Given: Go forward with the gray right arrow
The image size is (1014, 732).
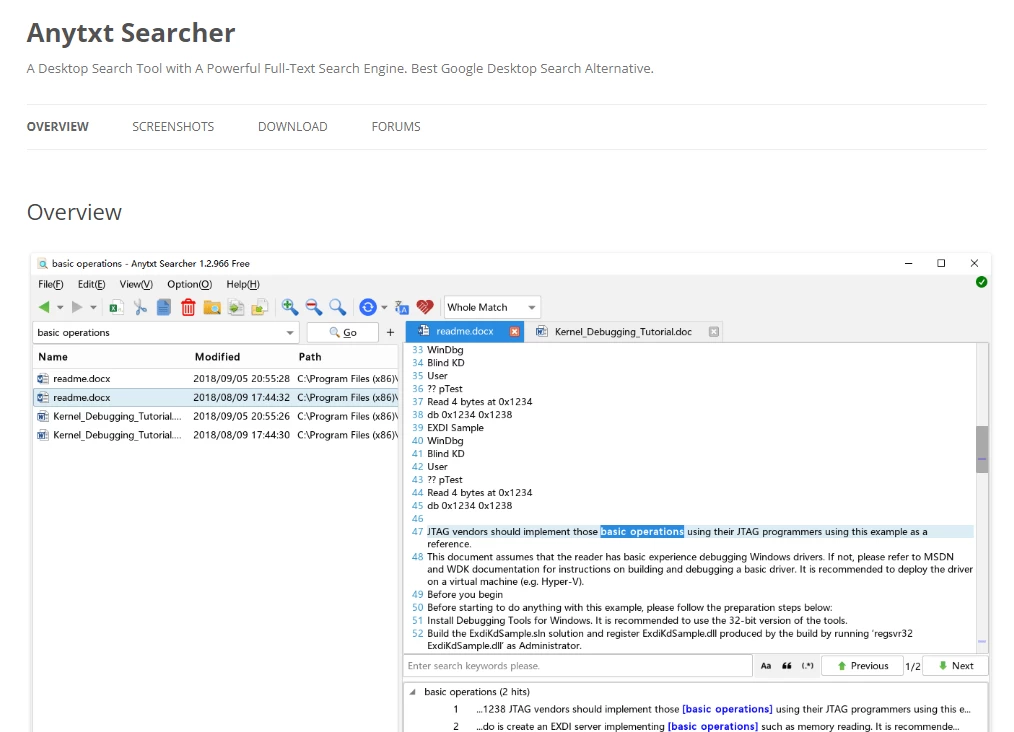Looking at the screenshot, I should click(77, 307).
